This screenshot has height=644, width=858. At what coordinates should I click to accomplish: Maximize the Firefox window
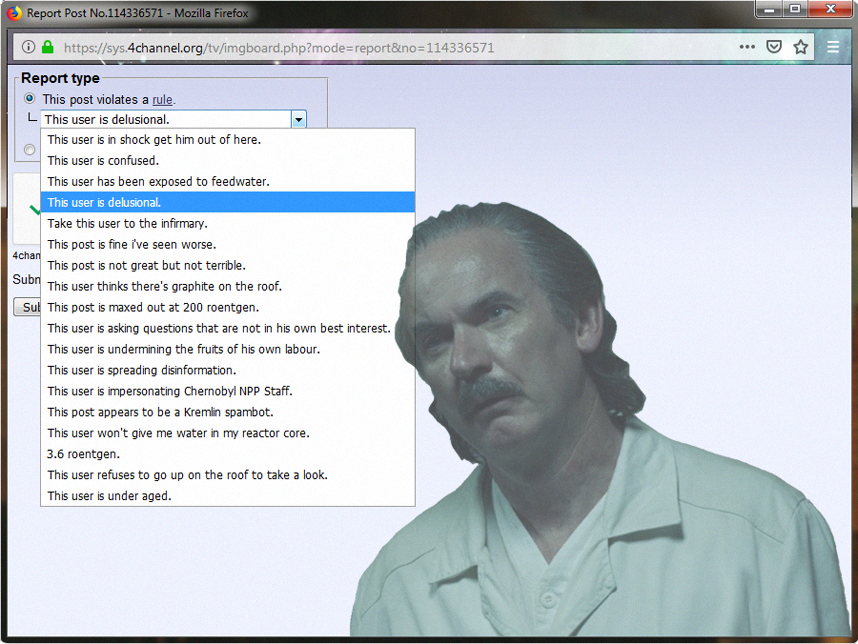click(x=795, y=9)
